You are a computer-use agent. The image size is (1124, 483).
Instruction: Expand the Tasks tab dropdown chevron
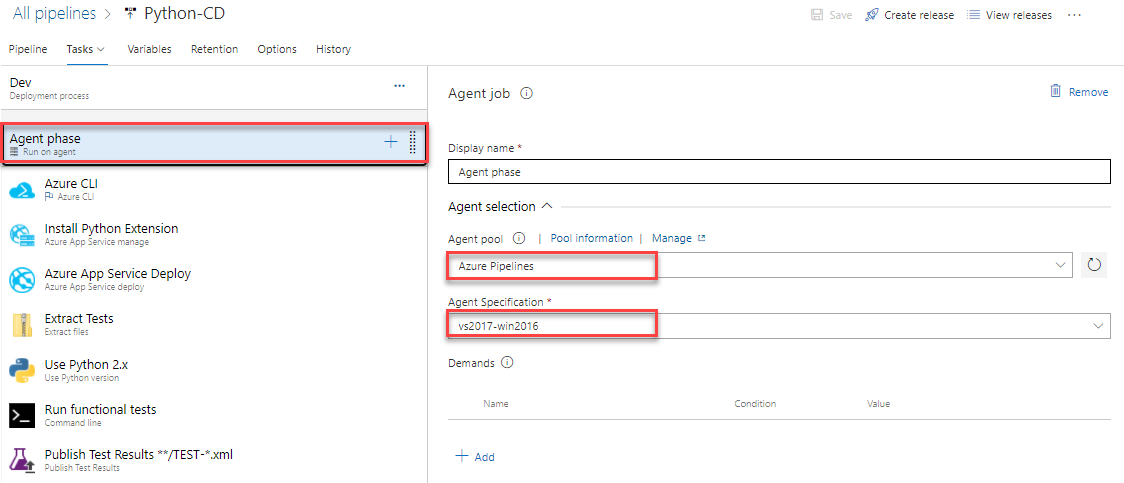[100, 49]
